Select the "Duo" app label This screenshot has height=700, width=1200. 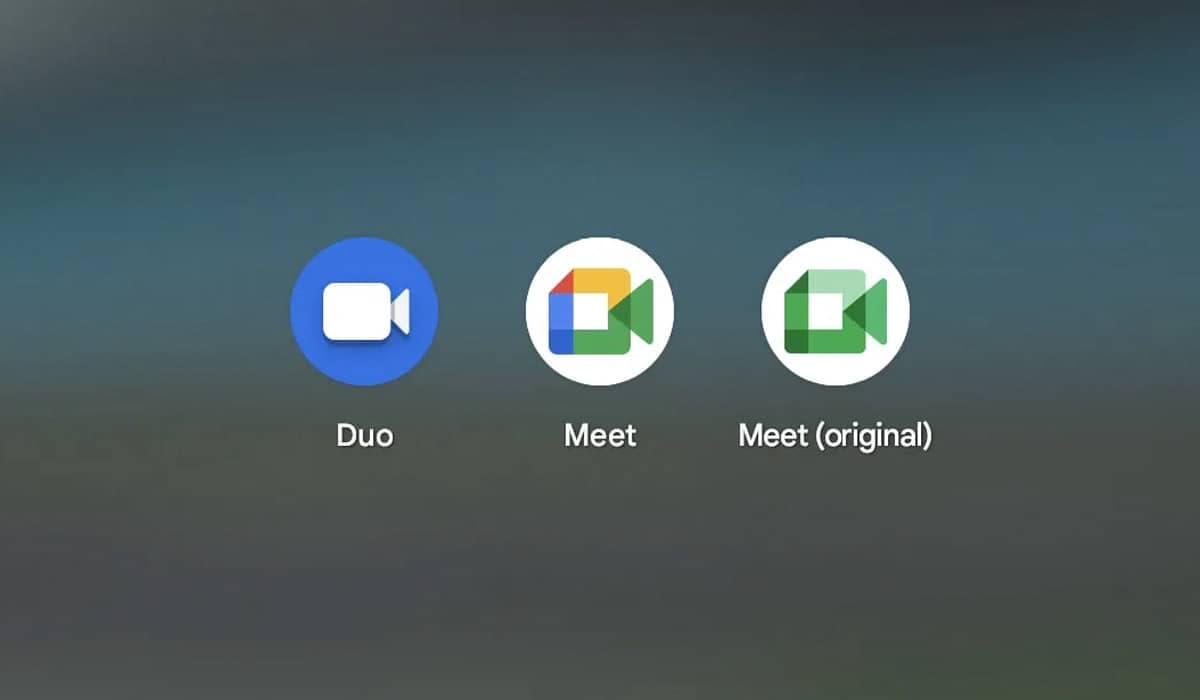[x=364, y=436]
